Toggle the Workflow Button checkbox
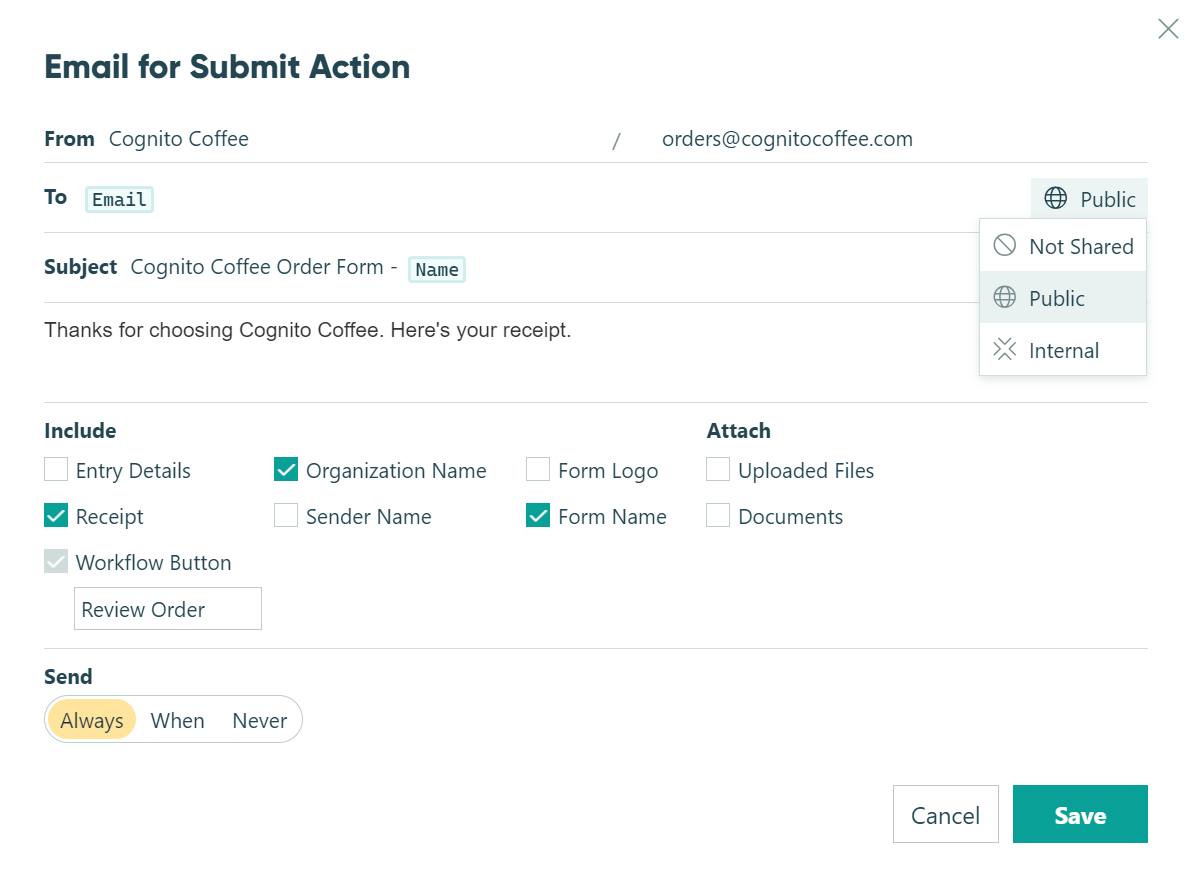Image resolution: width=1192 pixels, height=885 pixels. pos(55,562)
